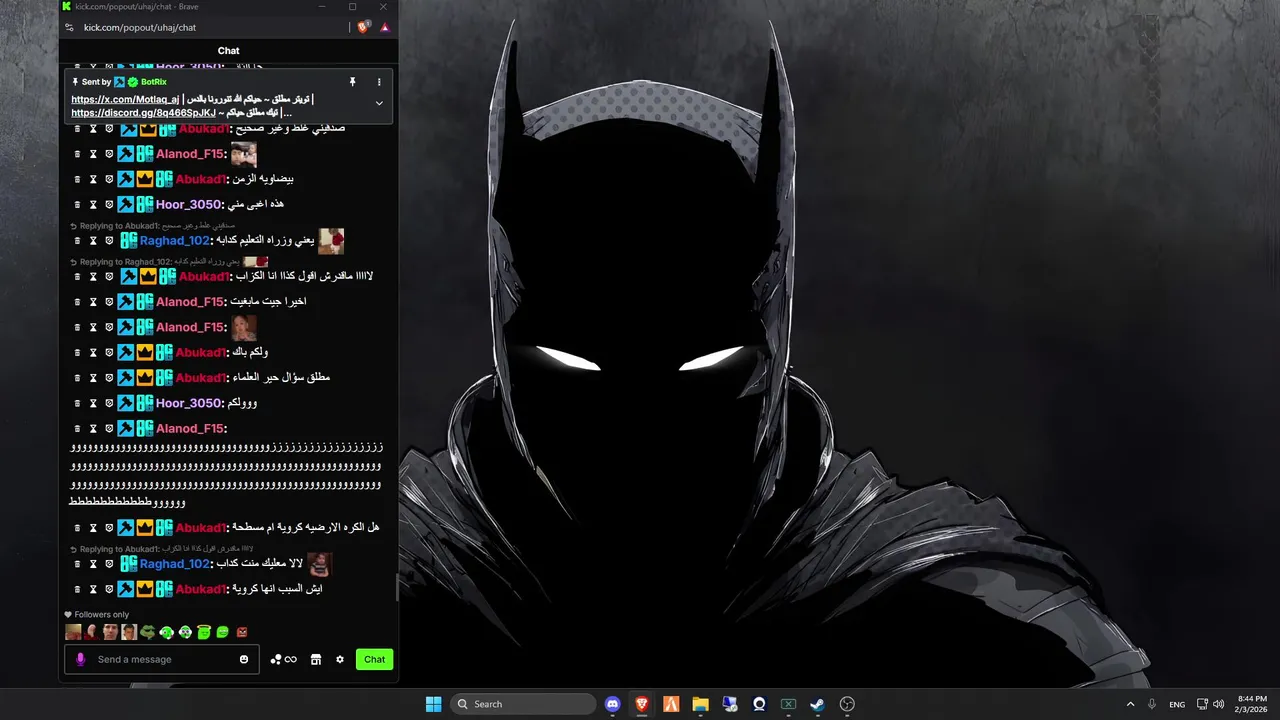This screenshot has width=1280, height=720.
Task: Insert the green frog emote in quick bar
Action: (x=148, y=632)
